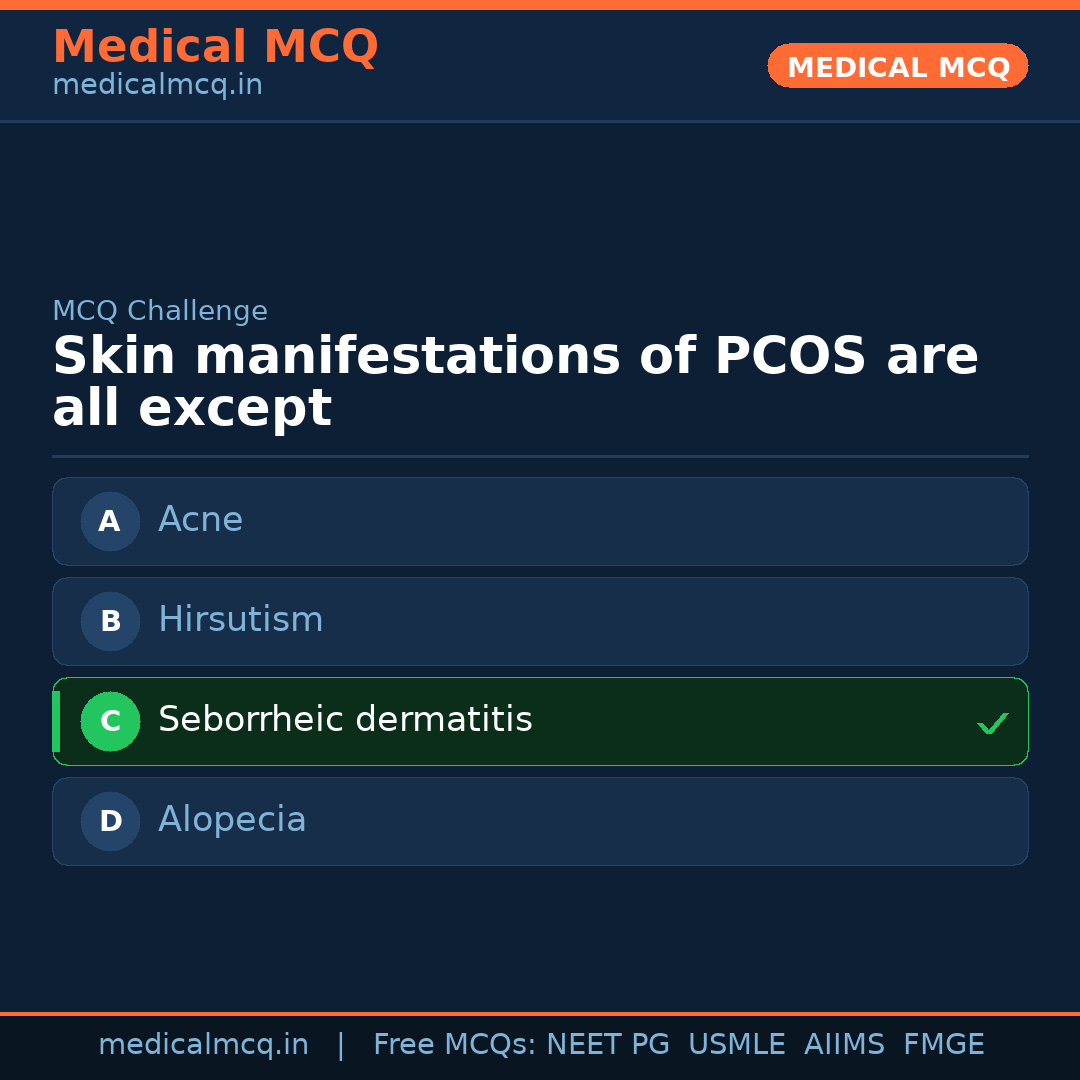
Task: Click the green bar left of option C
Action: [x=56, y=721]
